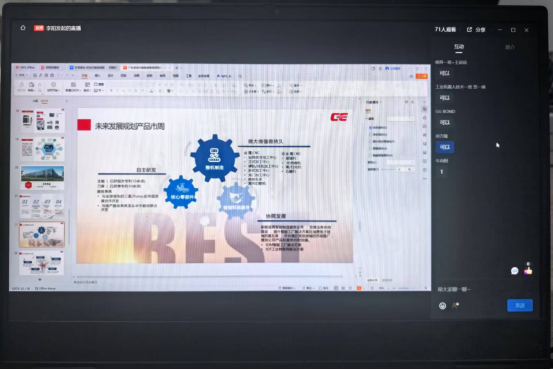The width and height of the screenshot is (553, 370).
Task: Switch to the 简介 tab
Action: 510,47
